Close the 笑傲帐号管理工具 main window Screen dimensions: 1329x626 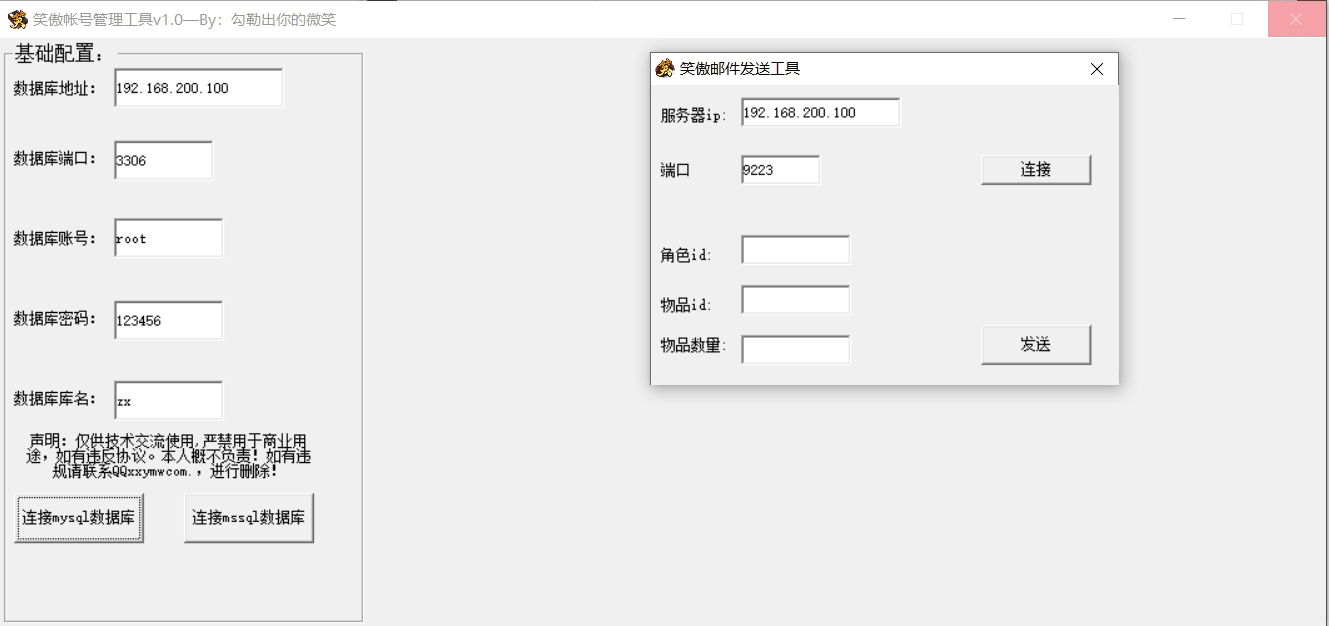coord(1296,19)
